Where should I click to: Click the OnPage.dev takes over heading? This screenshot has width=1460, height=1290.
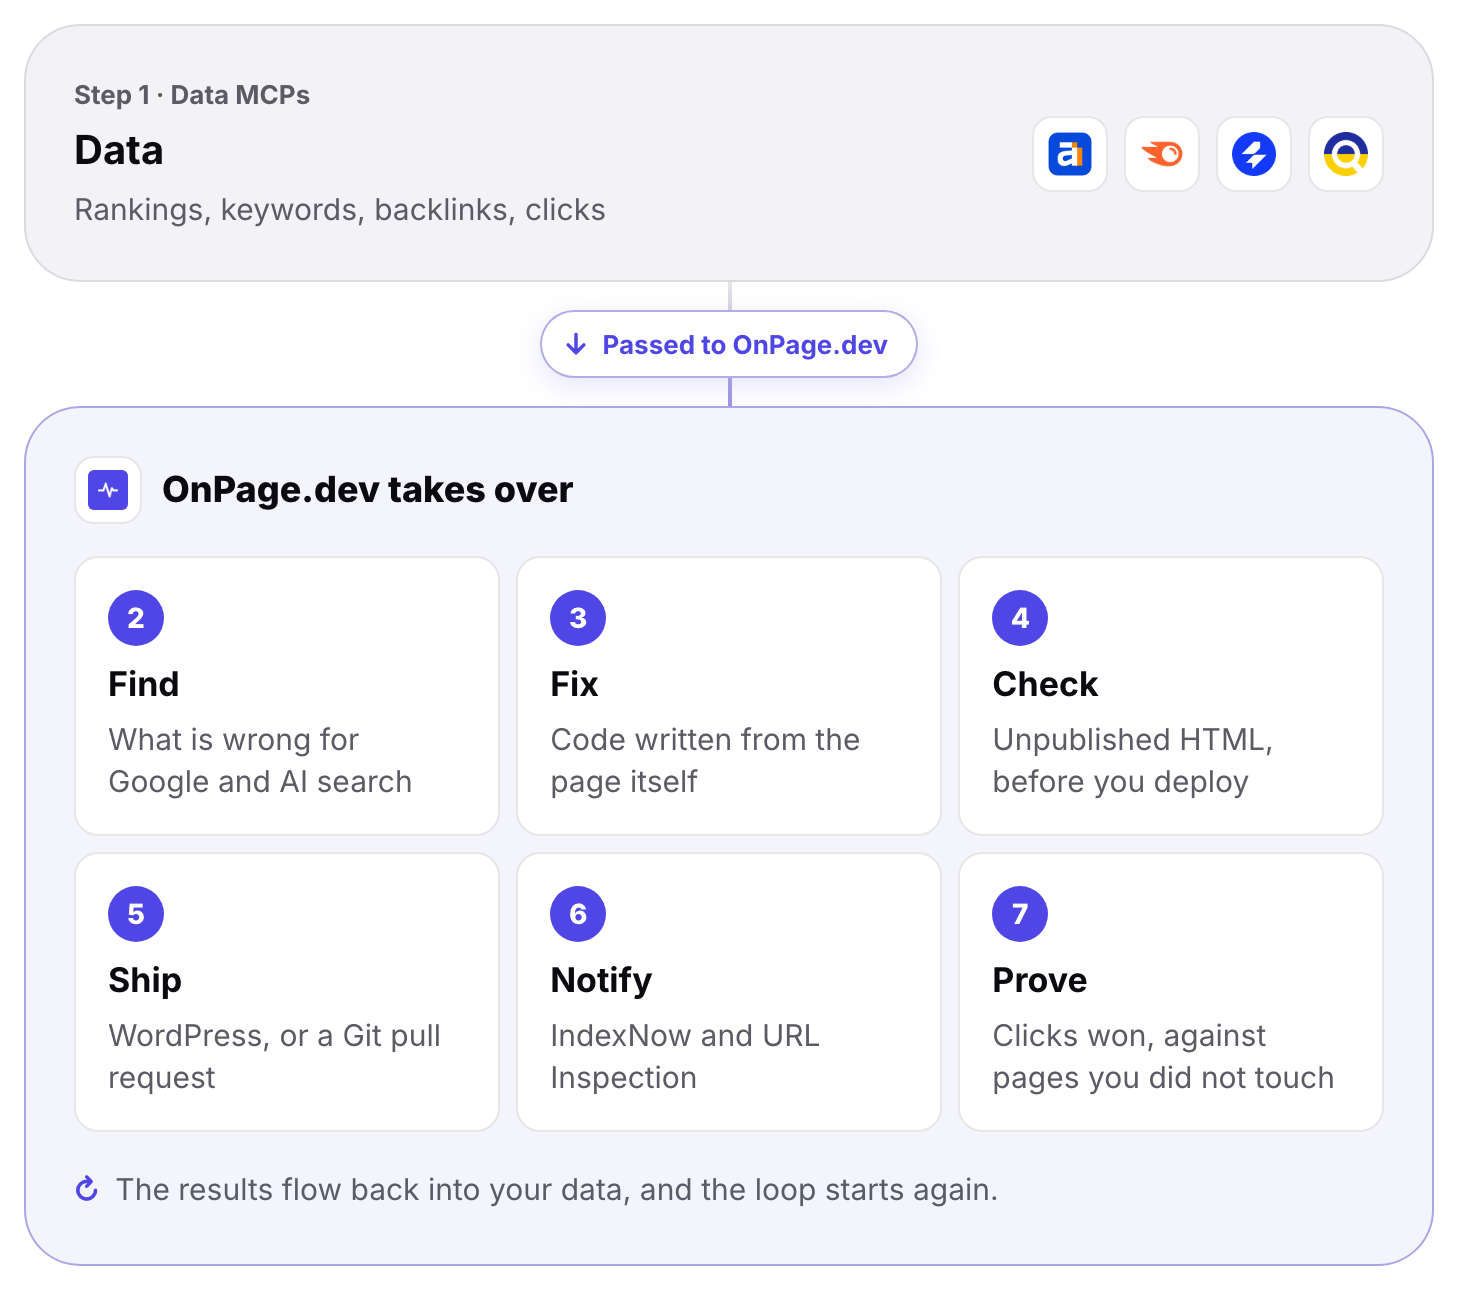[x=367, y=490]
